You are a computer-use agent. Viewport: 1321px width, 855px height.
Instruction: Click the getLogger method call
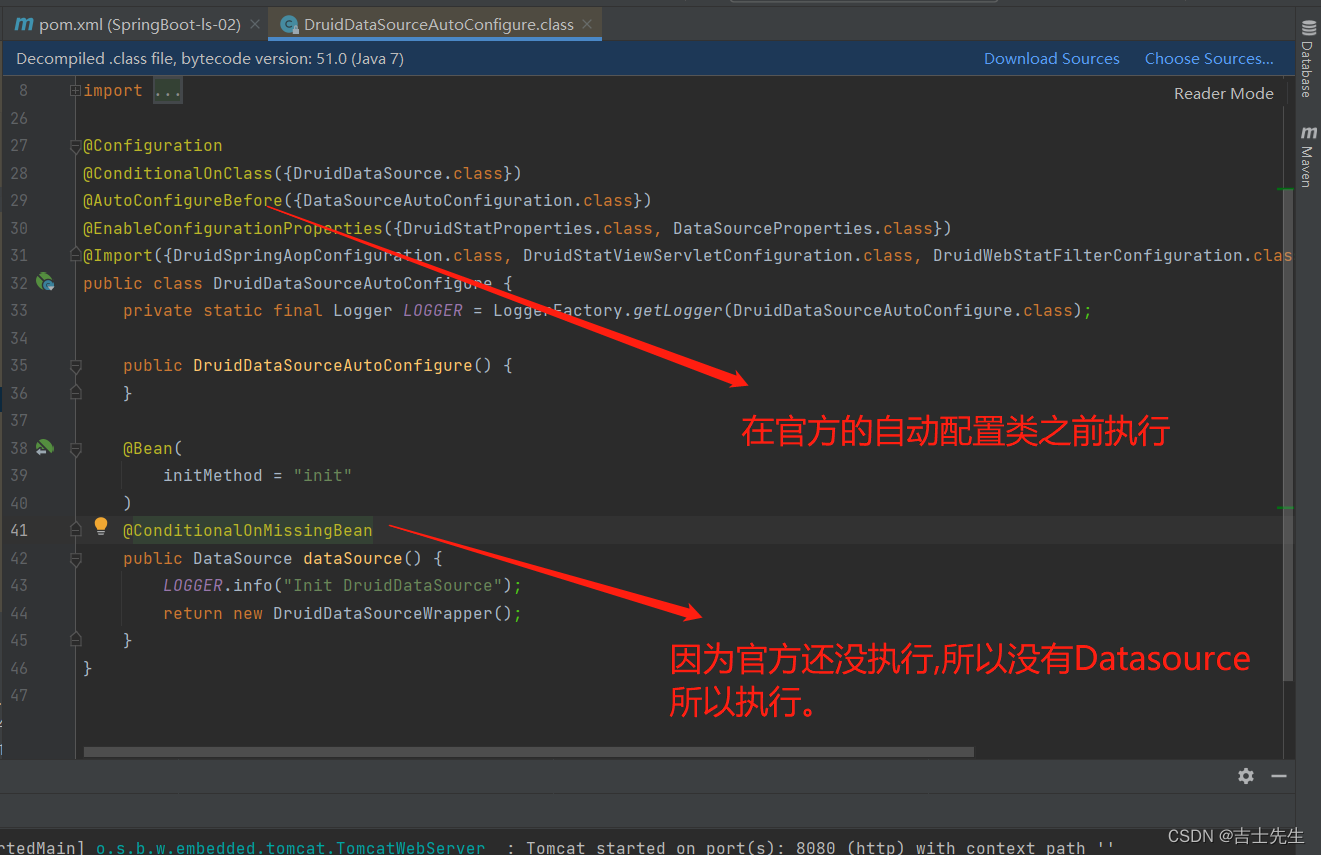[678, 310]
